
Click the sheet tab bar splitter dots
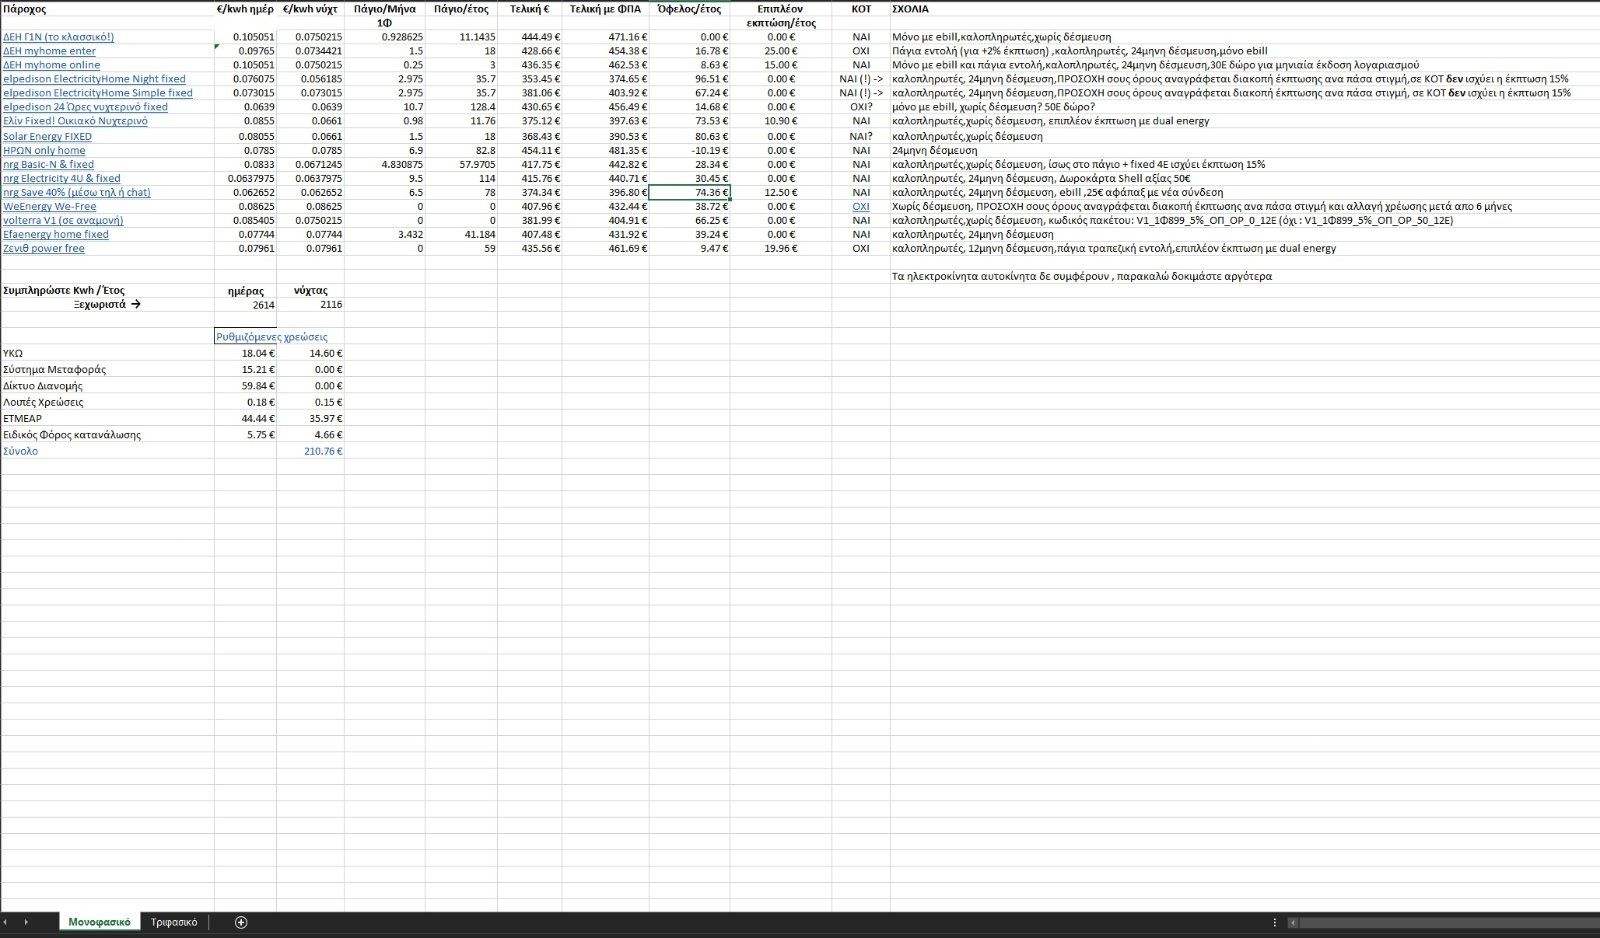coord(1274,922)
